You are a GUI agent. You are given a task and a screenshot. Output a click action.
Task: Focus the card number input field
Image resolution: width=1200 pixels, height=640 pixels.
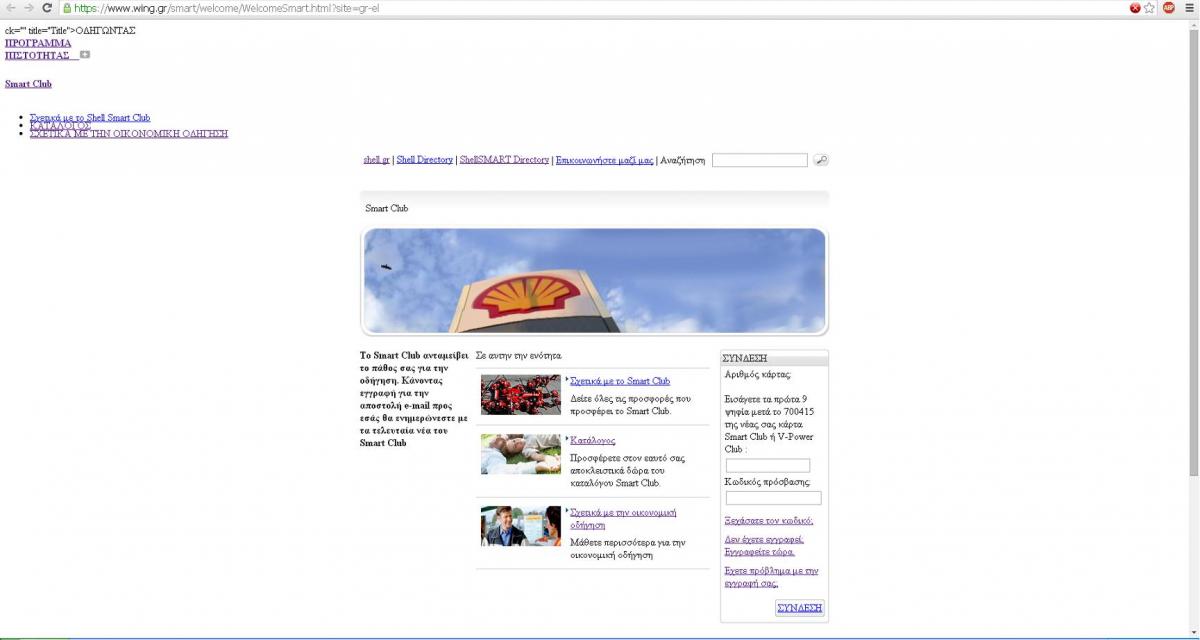(768, 466)
